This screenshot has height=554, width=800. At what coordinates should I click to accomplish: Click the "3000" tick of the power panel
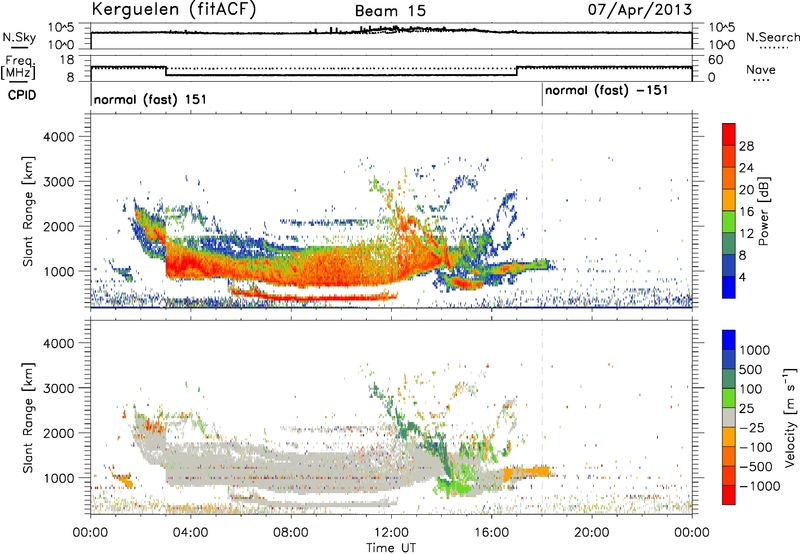point(58,182)
